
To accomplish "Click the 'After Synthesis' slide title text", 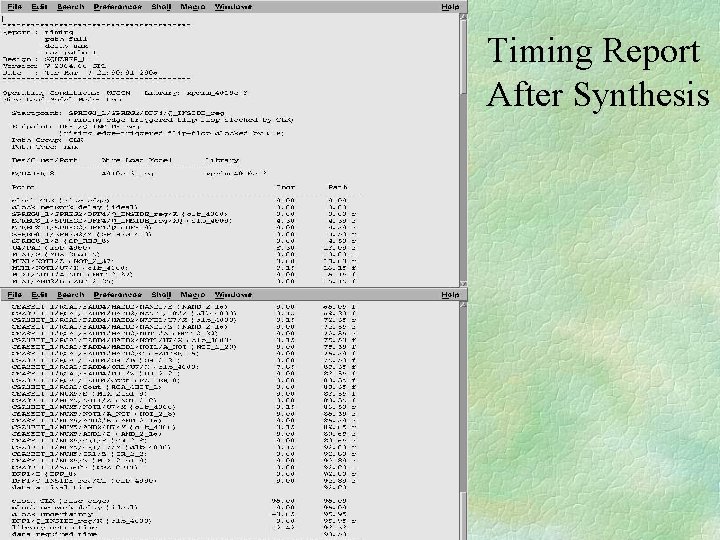I will pos(598,96).
